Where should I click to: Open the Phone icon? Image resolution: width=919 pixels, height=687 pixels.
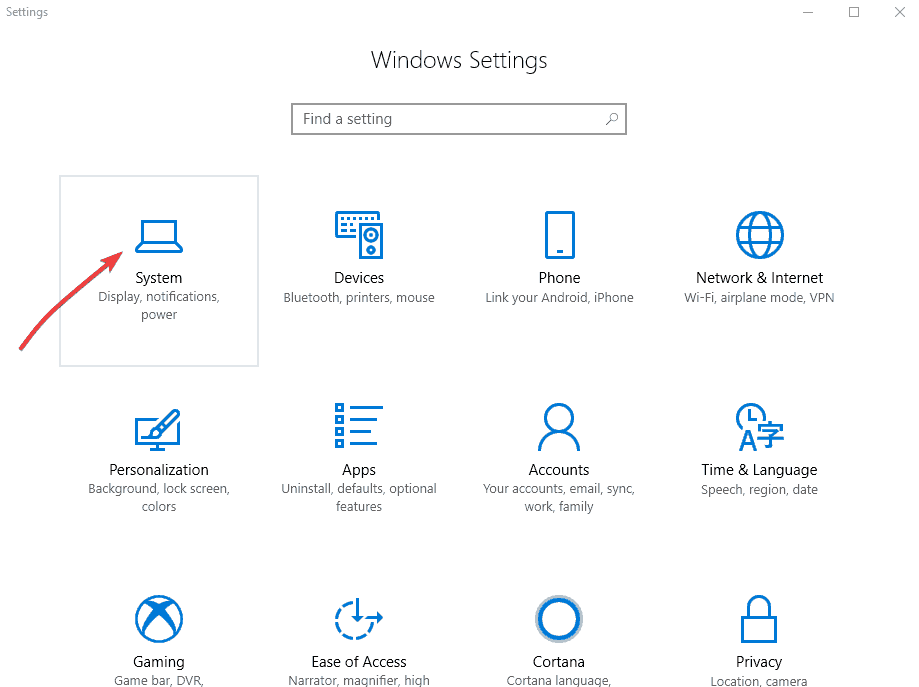tap(560, 234)
